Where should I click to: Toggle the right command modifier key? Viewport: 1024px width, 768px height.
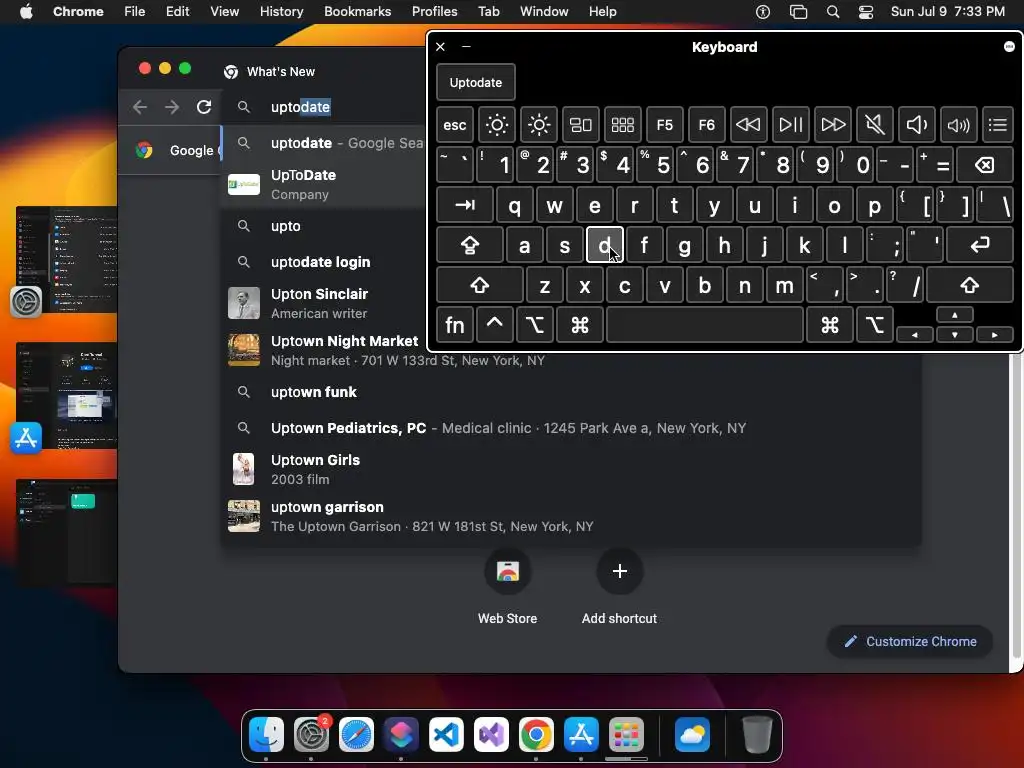(829, 325)
